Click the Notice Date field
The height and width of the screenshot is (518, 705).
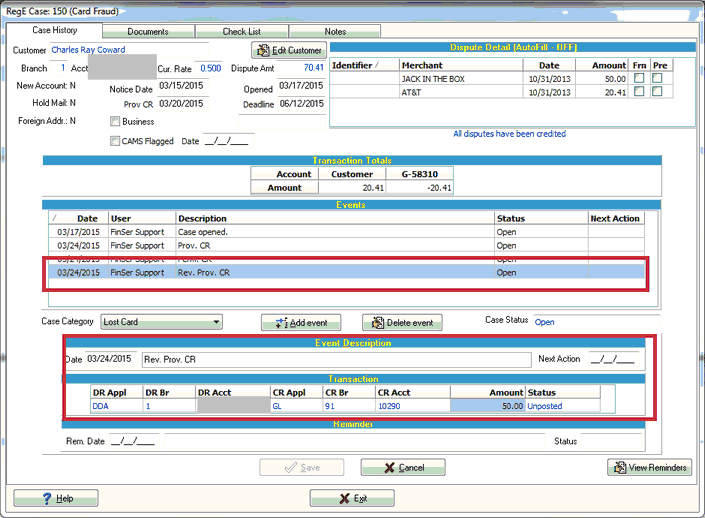[x=183, y=85]
